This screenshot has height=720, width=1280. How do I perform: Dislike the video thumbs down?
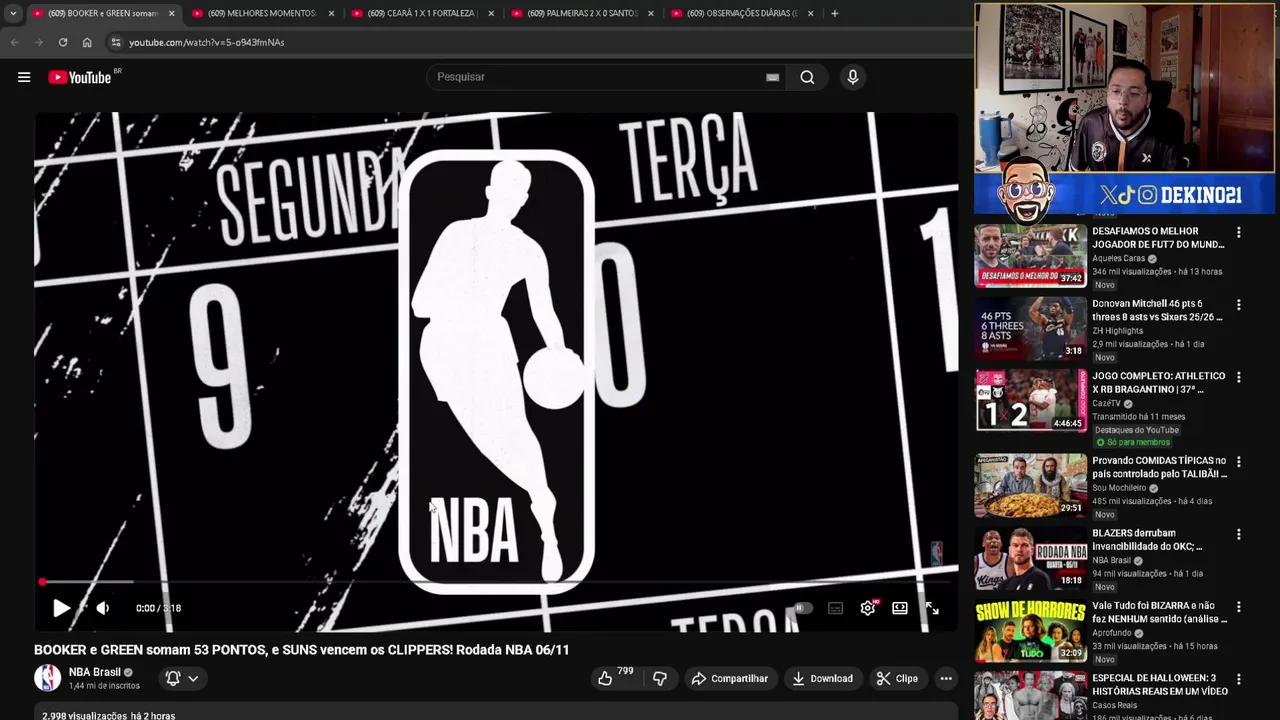point(660,679)
